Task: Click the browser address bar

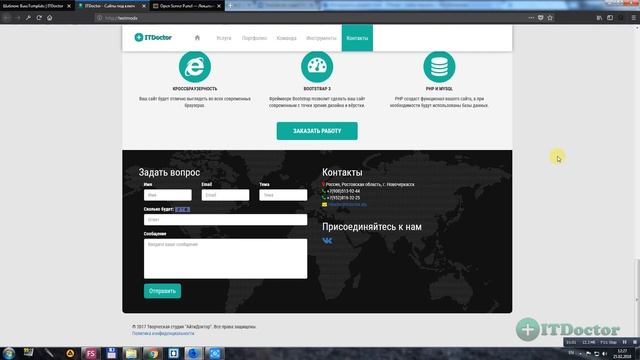Action: point(310,18)
